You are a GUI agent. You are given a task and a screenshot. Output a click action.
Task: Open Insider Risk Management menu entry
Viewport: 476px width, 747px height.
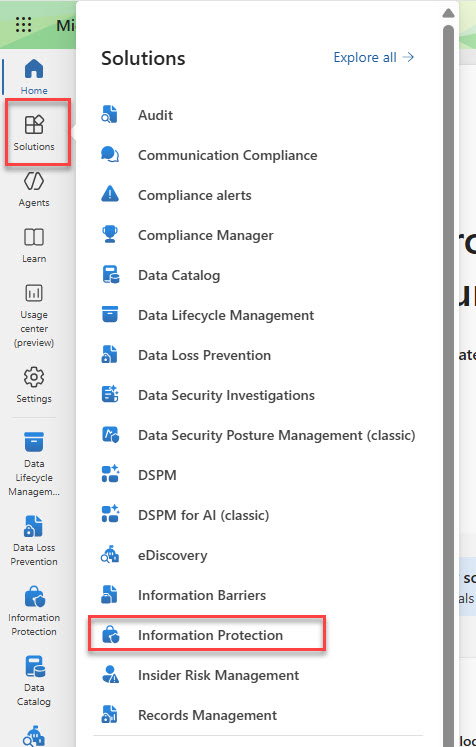coord(219,676)
